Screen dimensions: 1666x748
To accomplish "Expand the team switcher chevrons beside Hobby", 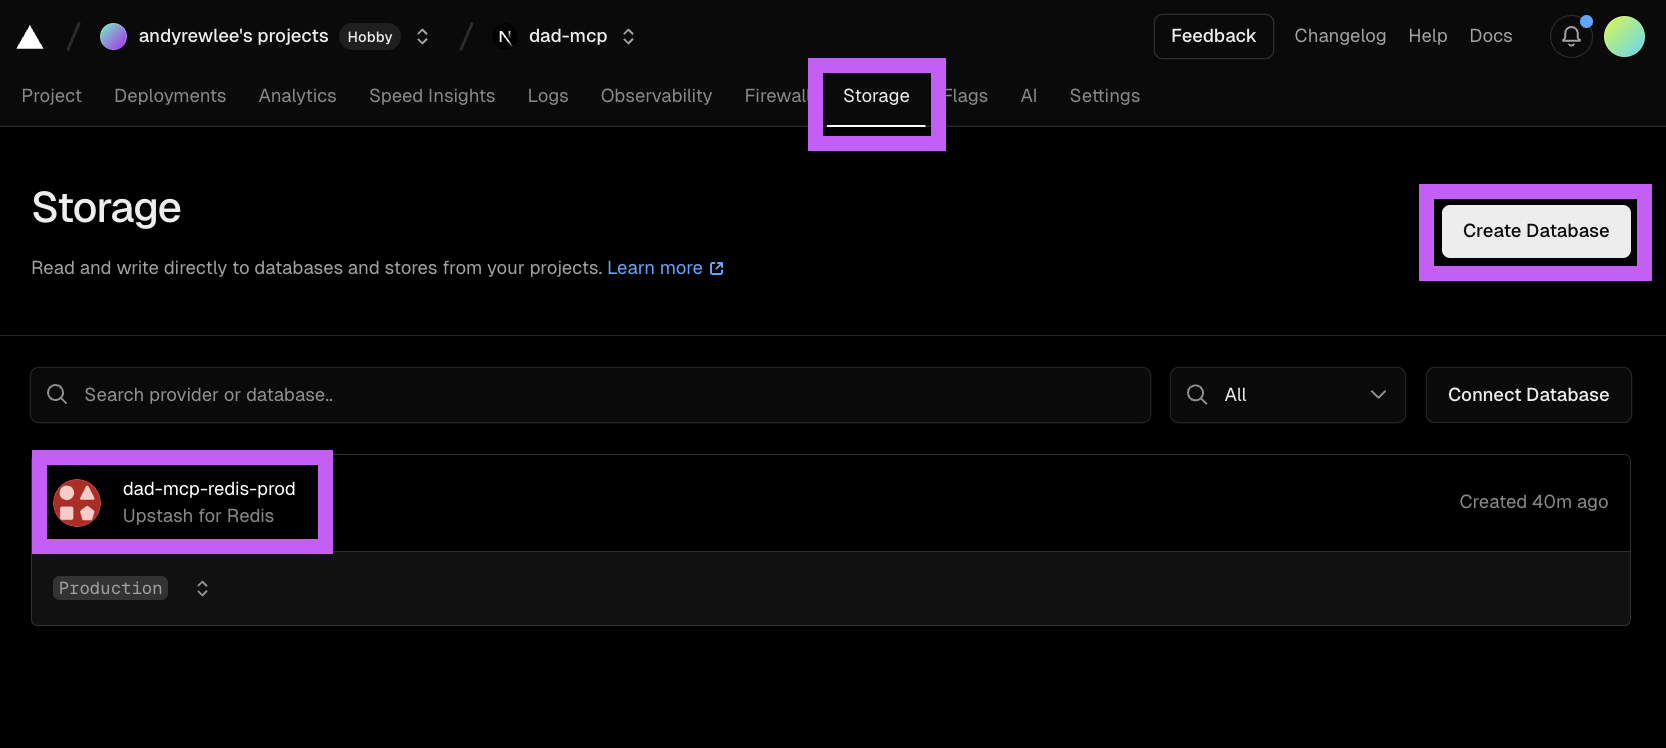I will pyautogui.click(x=422, y=36).
